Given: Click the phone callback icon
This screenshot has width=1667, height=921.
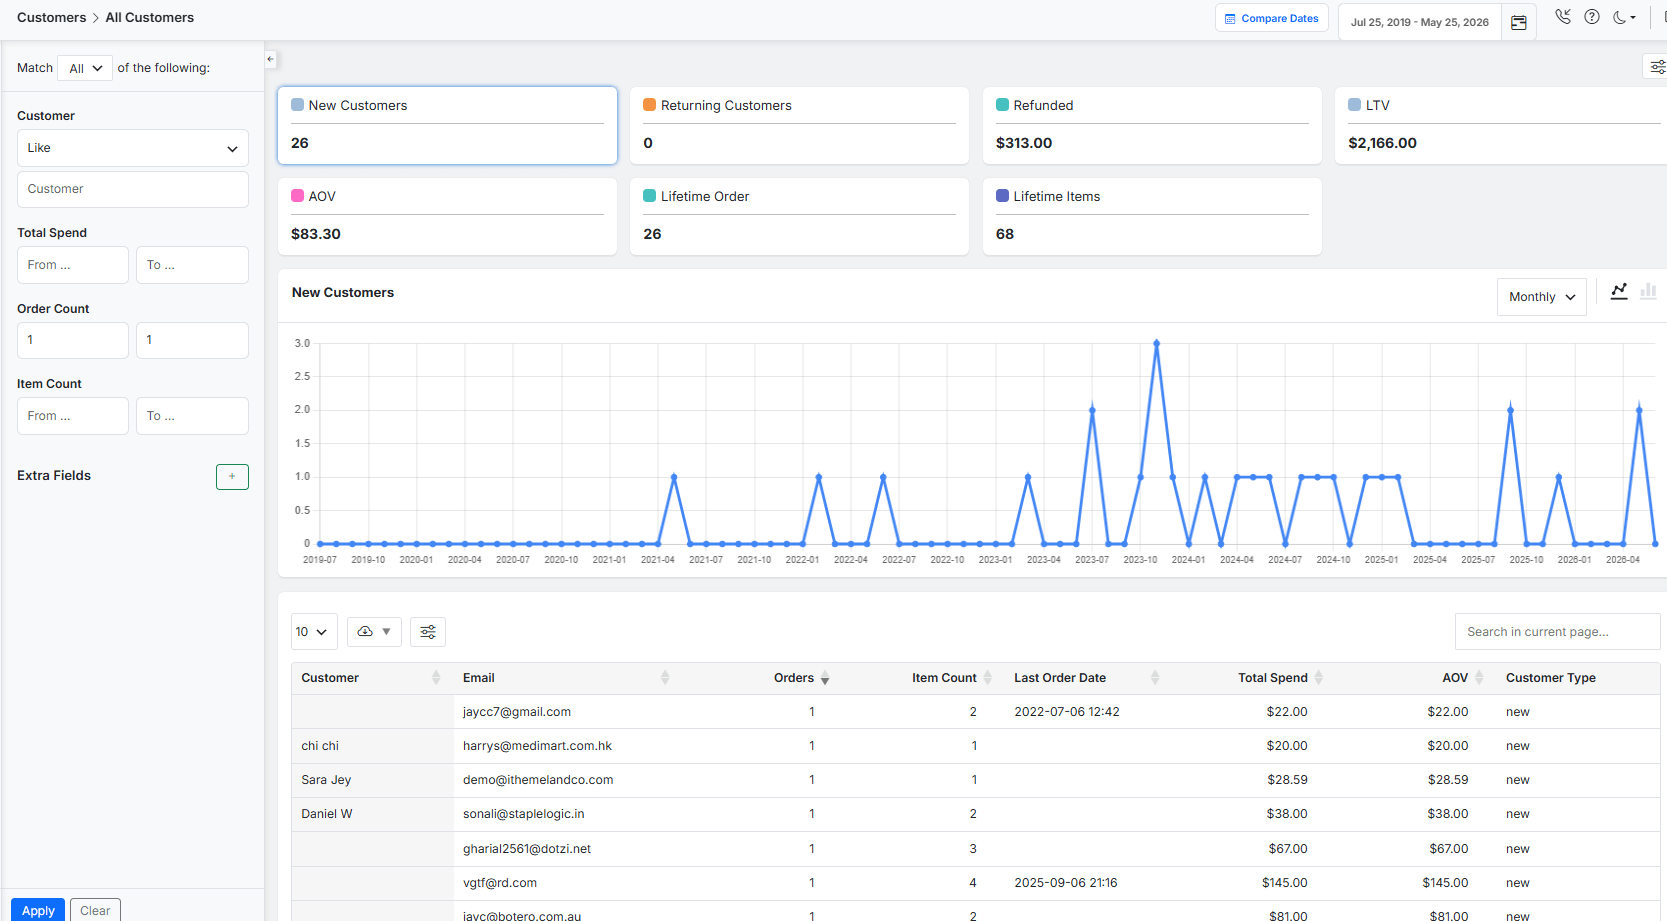Looking at the screenshot, I should point(1563,17).
